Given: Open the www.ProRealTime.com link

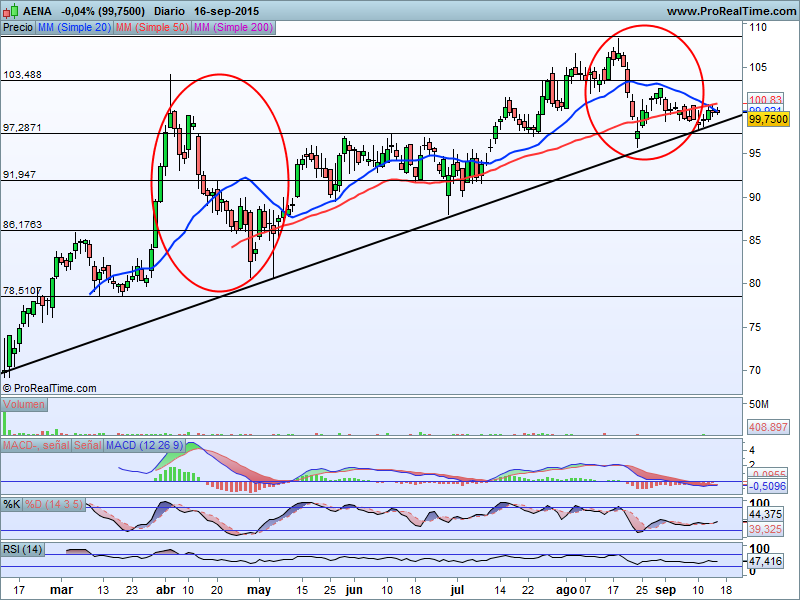Looking at the screenshot, I should [x=730, y=10].
